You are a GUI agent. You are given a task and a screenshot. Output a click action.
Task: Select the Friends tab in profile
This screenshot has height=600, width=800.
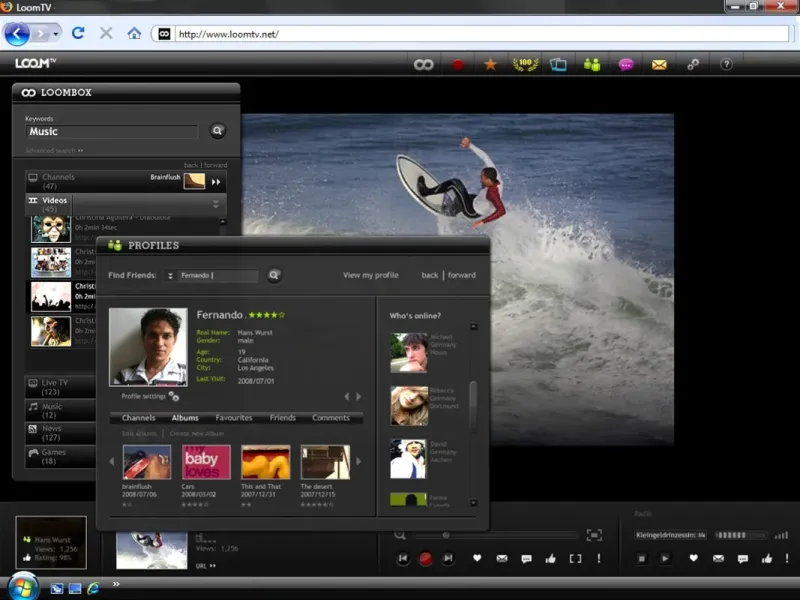point(283,418)
